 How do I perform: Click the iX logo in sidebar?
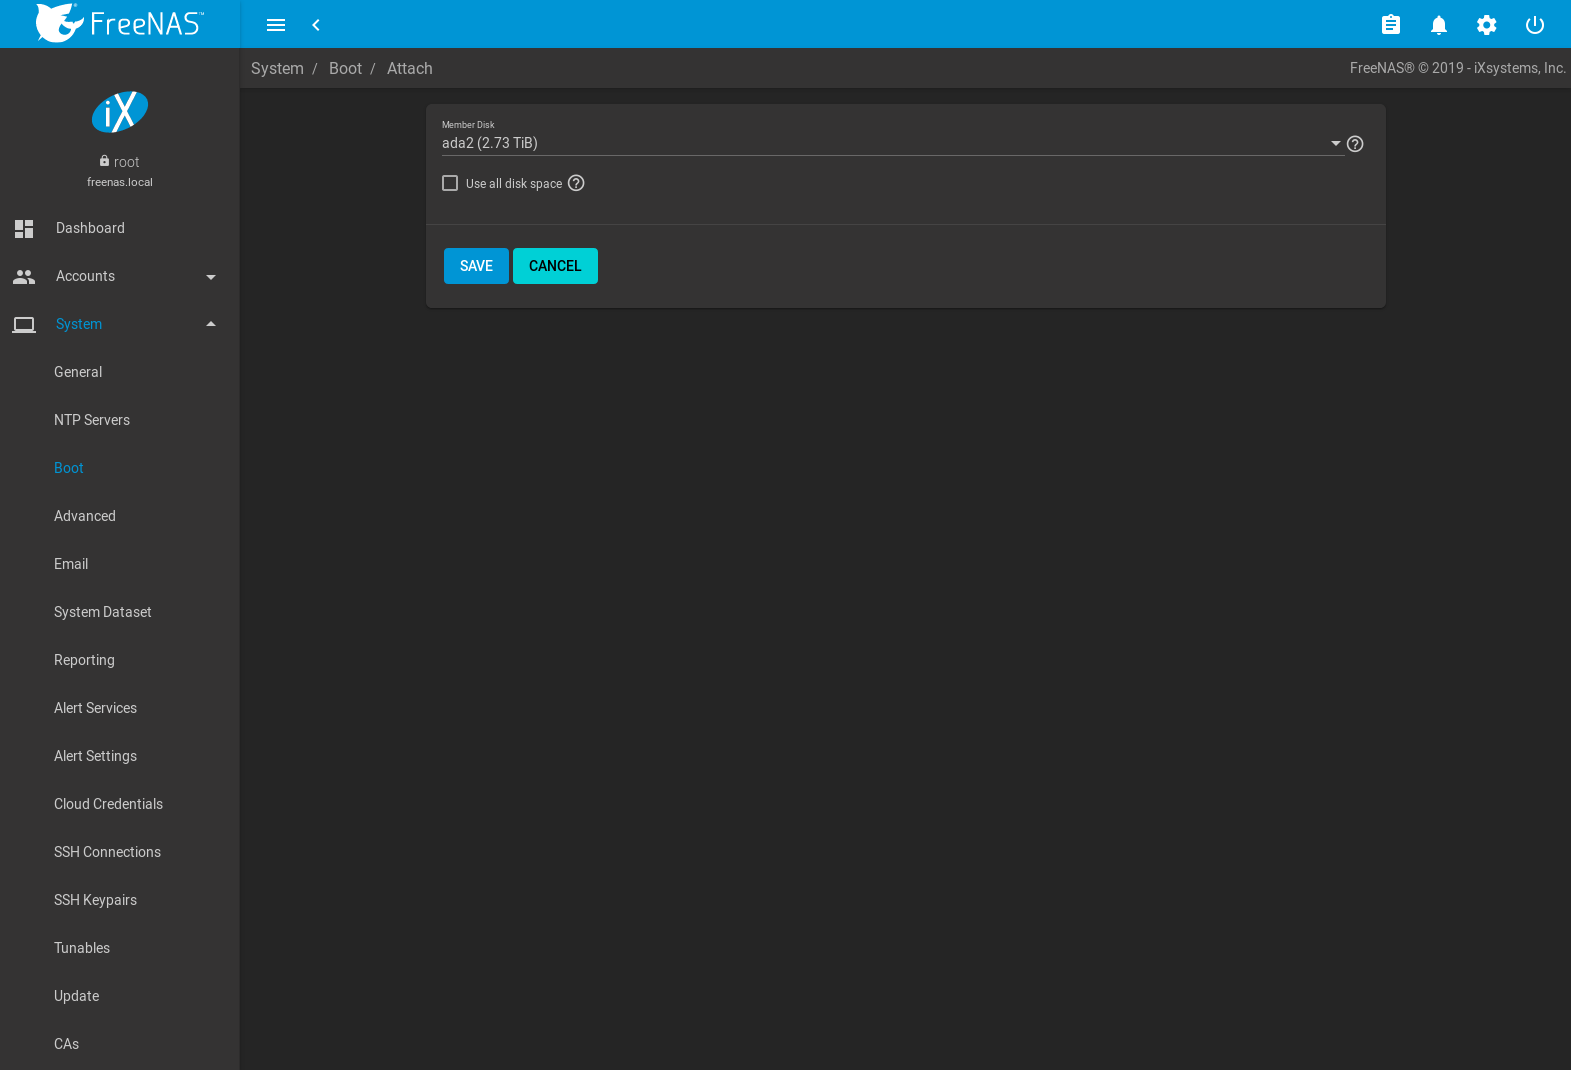click(x=120, y=112)
